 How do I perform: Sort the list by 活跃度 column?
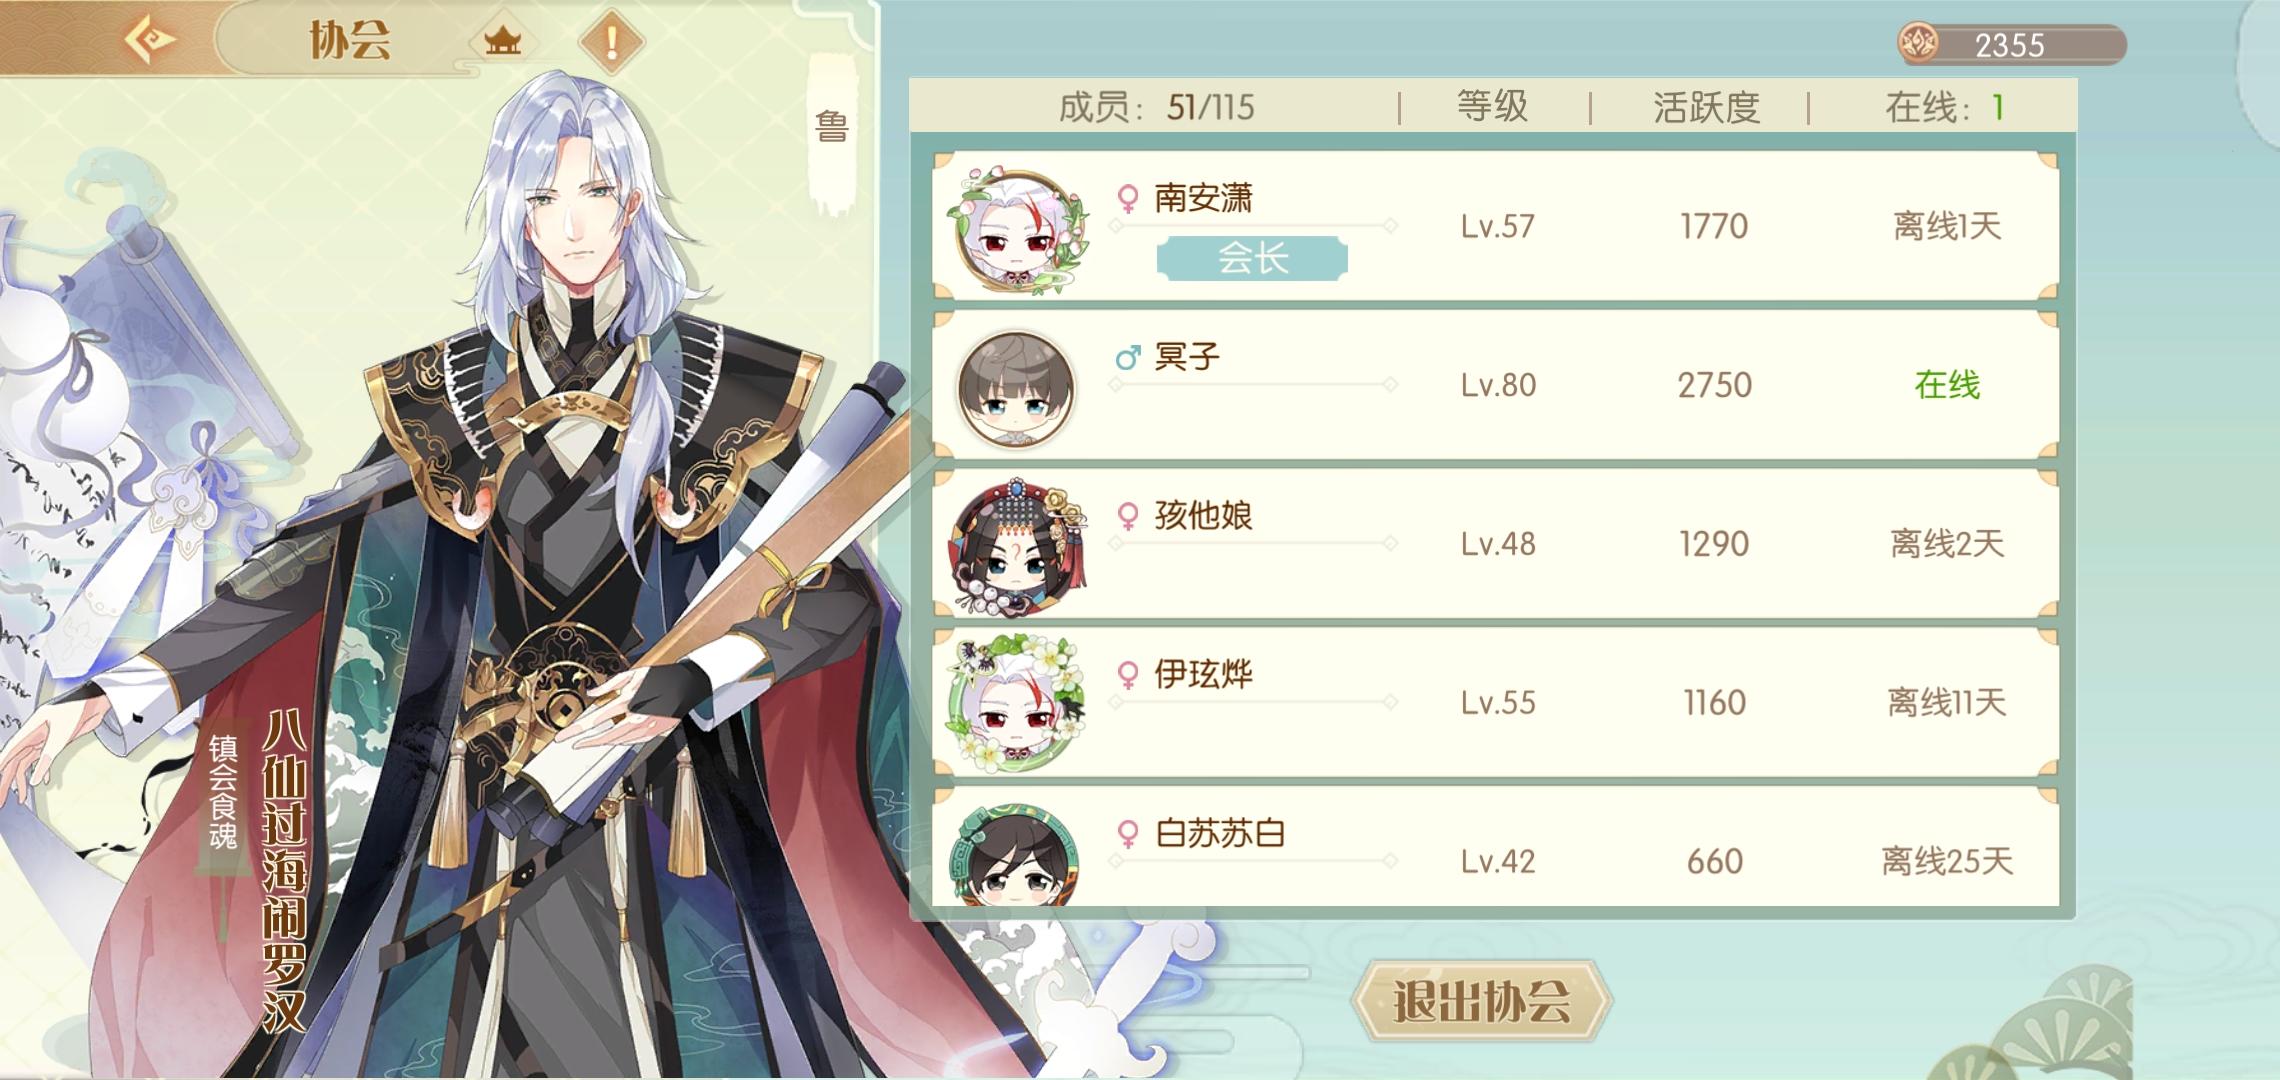click(x=1706, y=107)
